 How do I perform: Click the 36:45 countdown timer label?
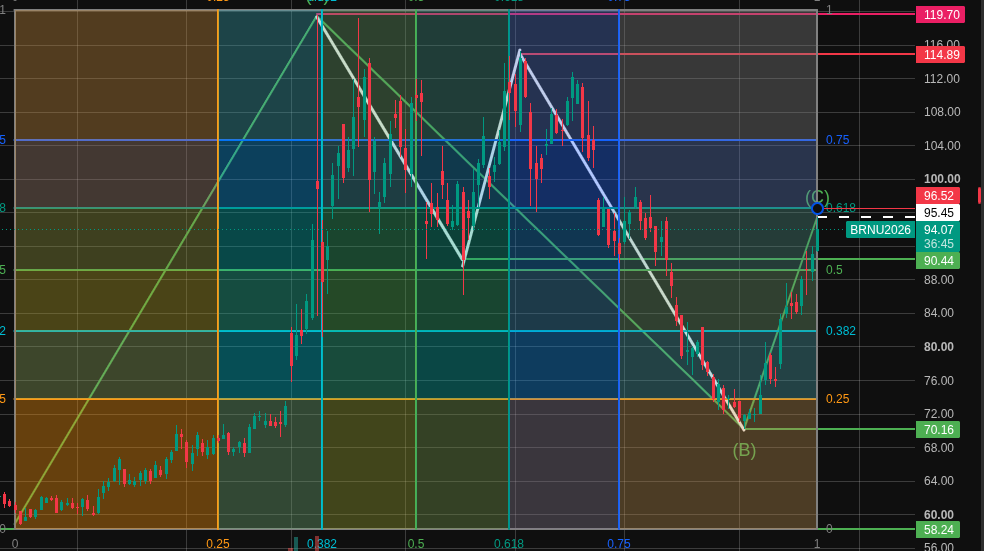click(938, 244)
